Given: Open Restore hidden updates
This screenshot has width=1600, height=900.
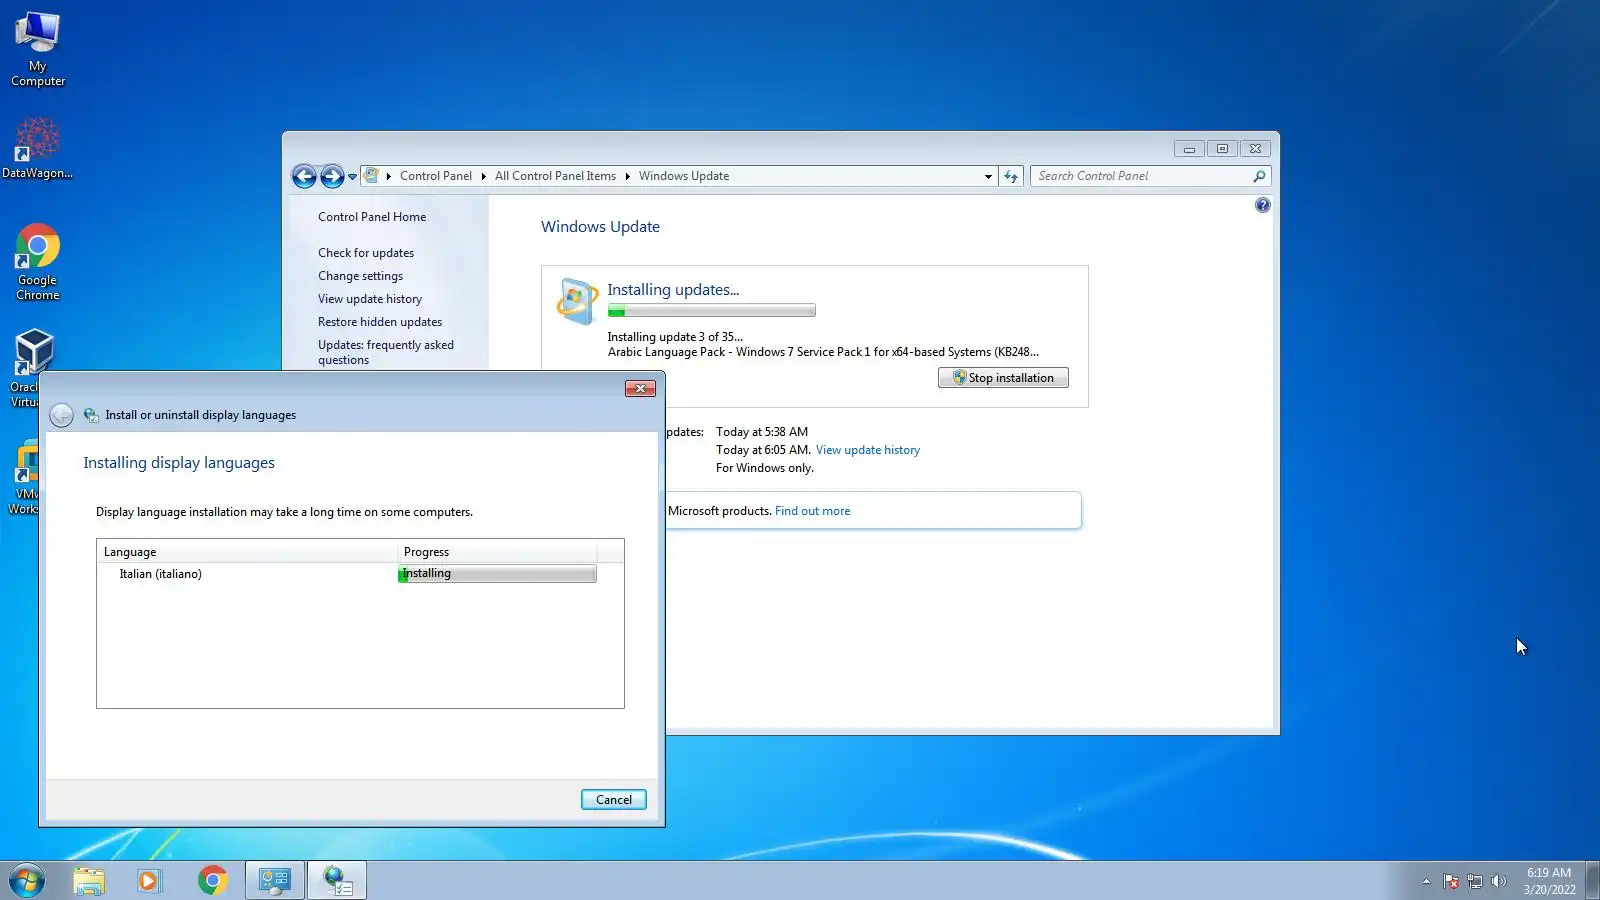Looking at the screenshot, I should [380, 322].
